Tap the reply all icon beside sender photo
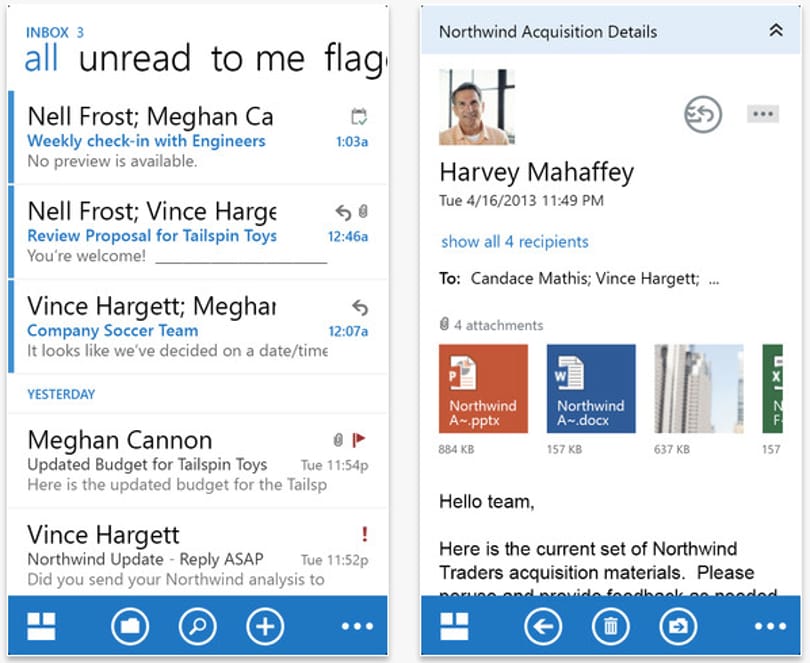 pyautogui.click(x=703, y=114)
